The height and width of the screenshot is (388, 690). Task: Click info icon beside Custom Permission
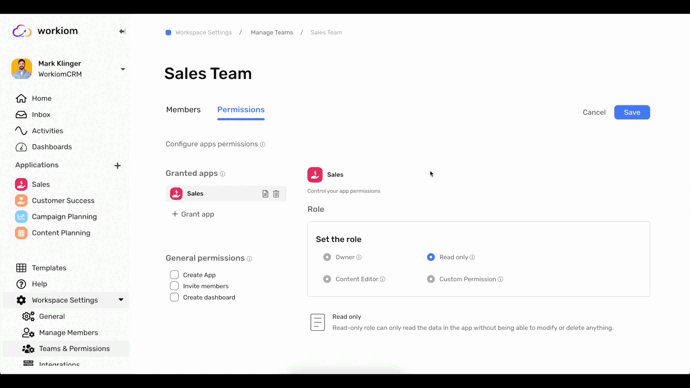(x=500, y=279)
